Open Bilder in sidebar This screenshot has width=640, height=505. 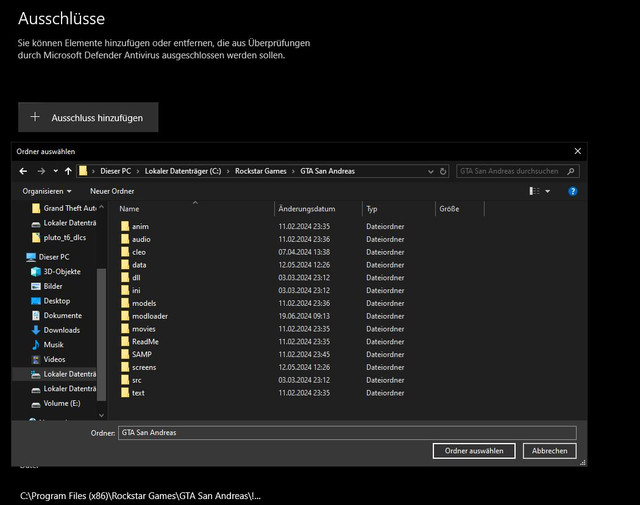47,286
